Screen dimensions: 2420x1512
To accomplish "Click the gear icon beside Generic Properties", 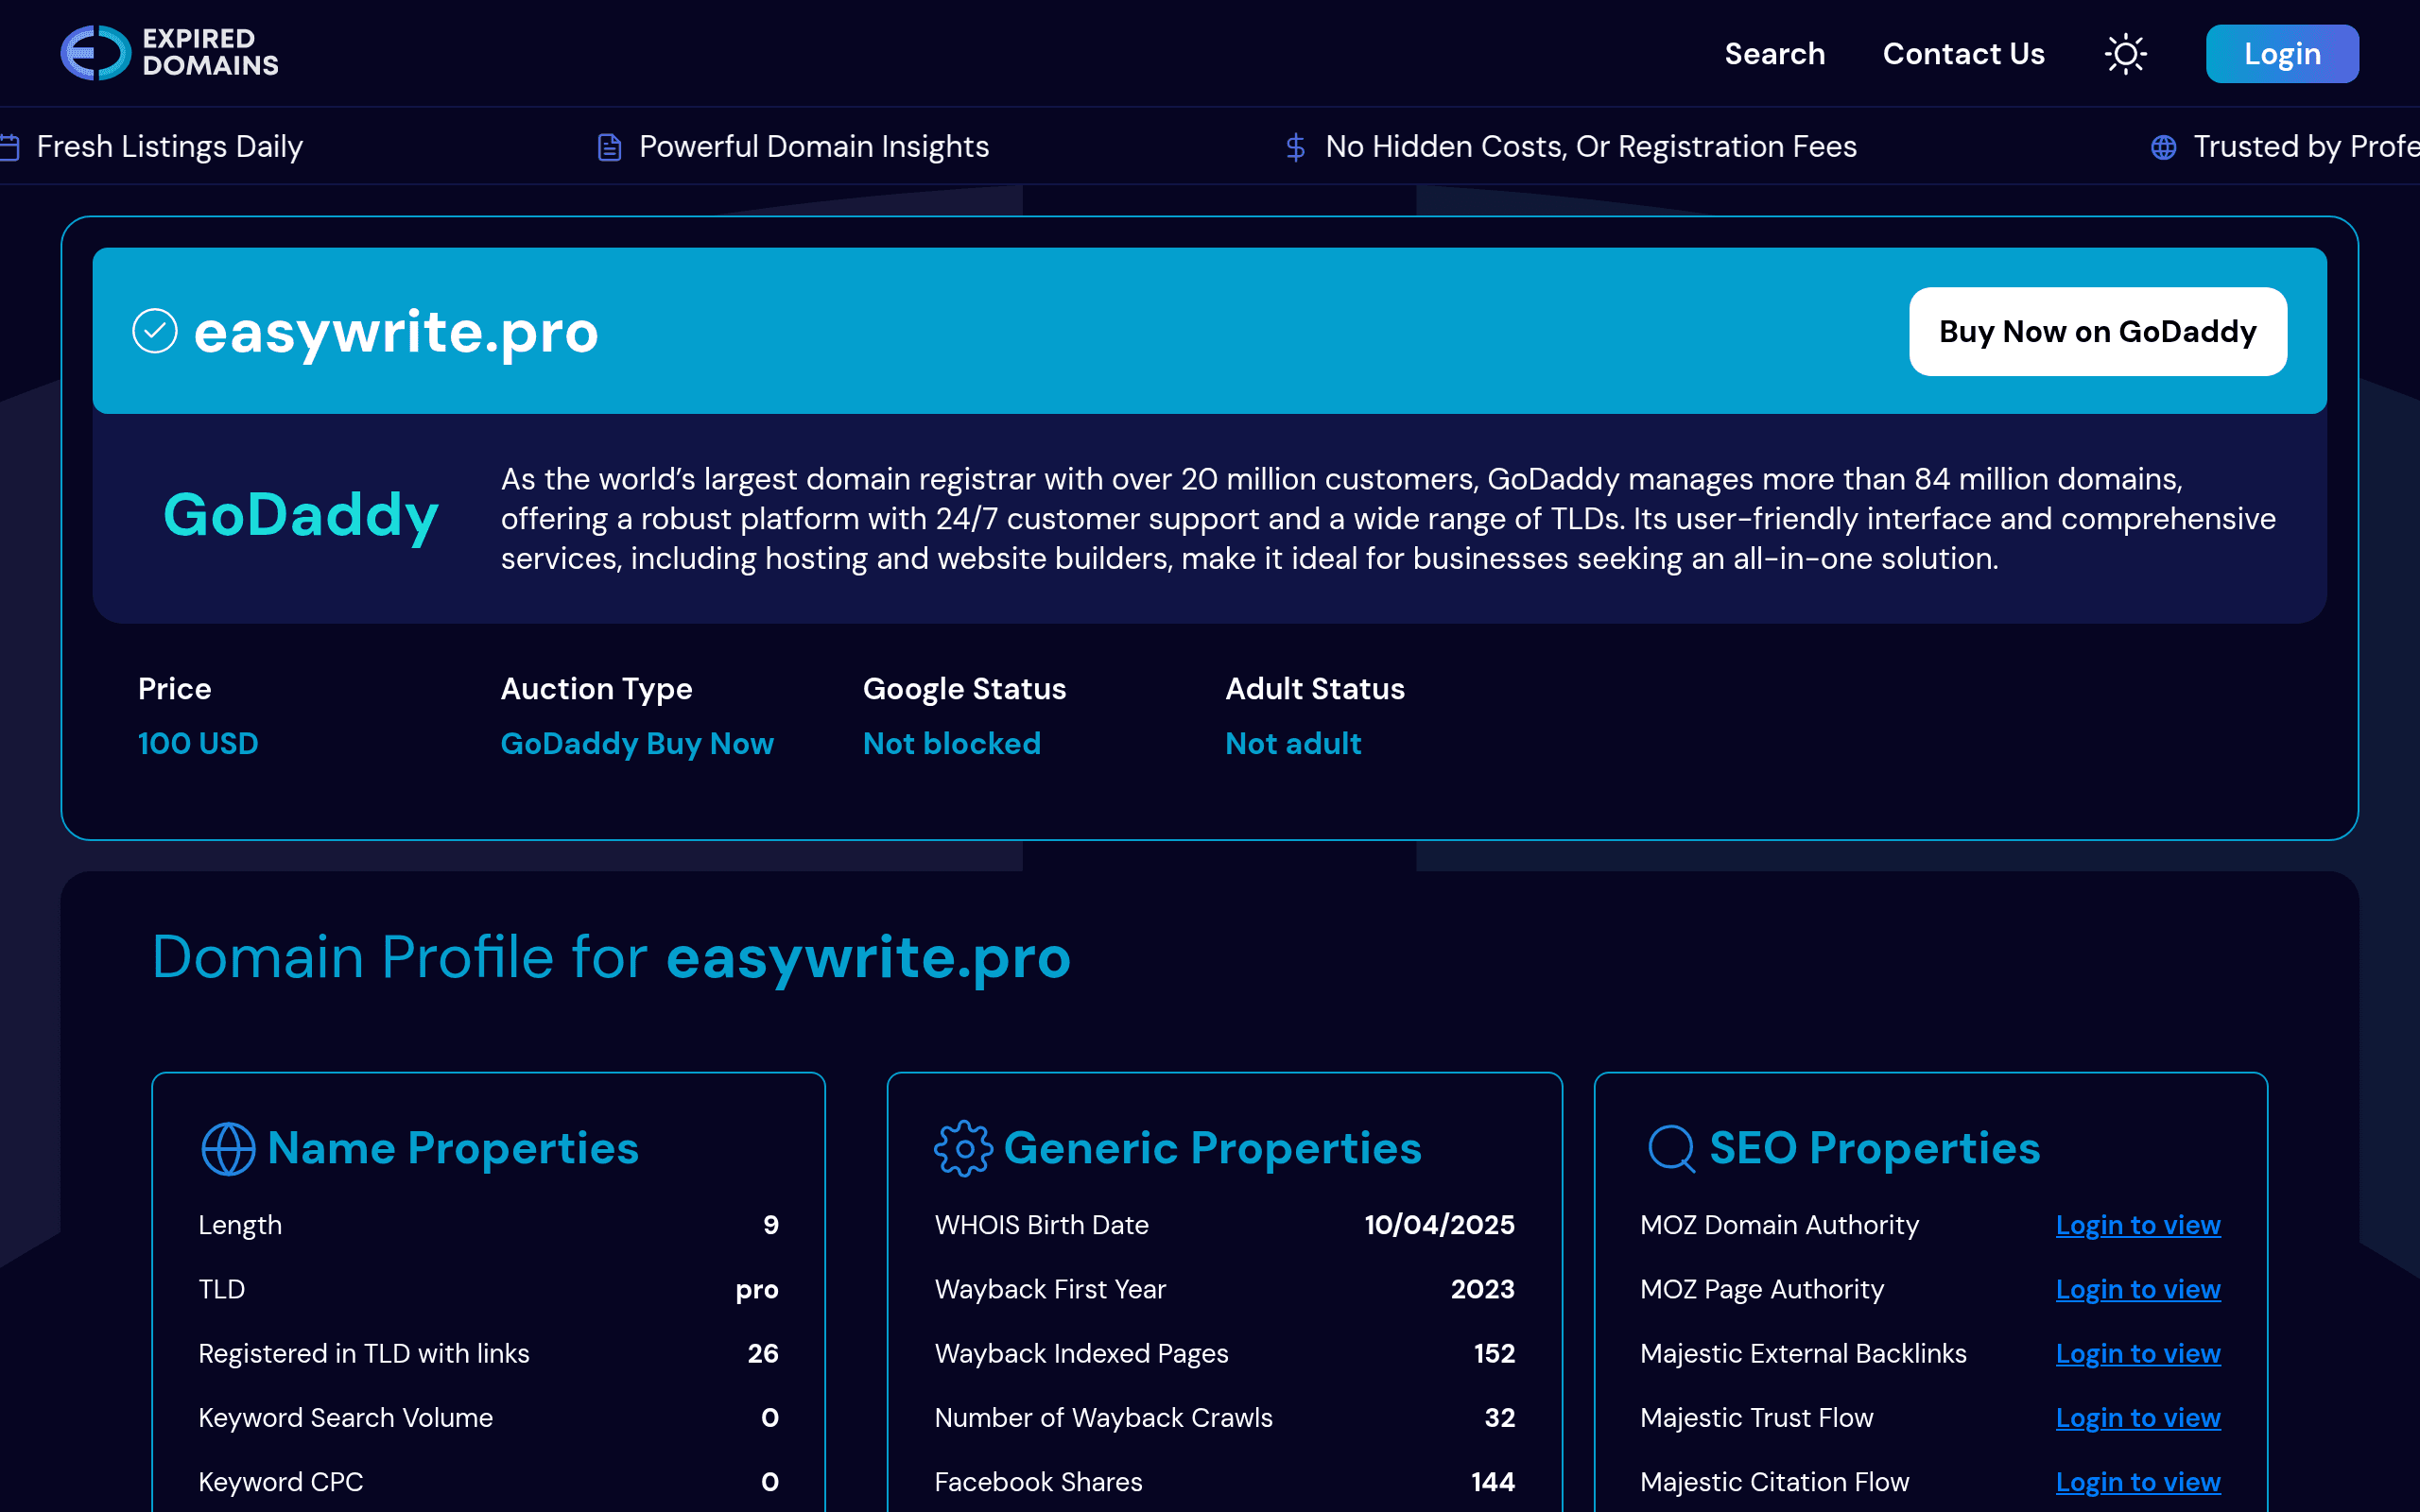I will coord(963,1149).
